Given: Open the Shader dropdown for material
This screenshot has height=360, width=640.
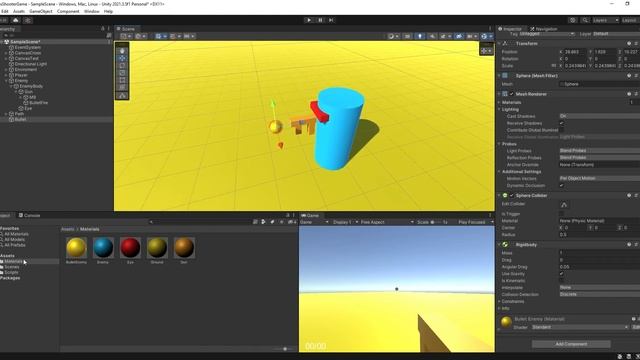Looking at the screenshot, I should pos(580,327).
